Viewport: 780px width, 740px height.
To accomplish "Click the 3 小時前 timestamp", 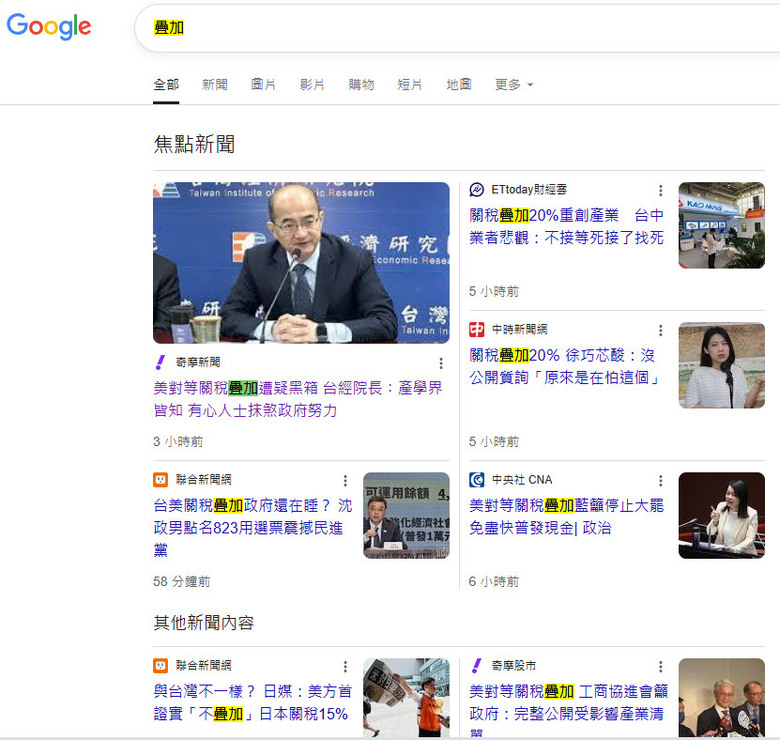I will [x=178, y=442].
